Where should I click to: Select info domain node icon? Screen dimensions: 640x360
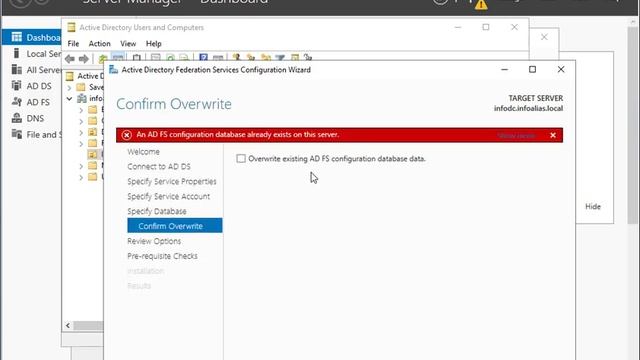[x=82, y=98]
